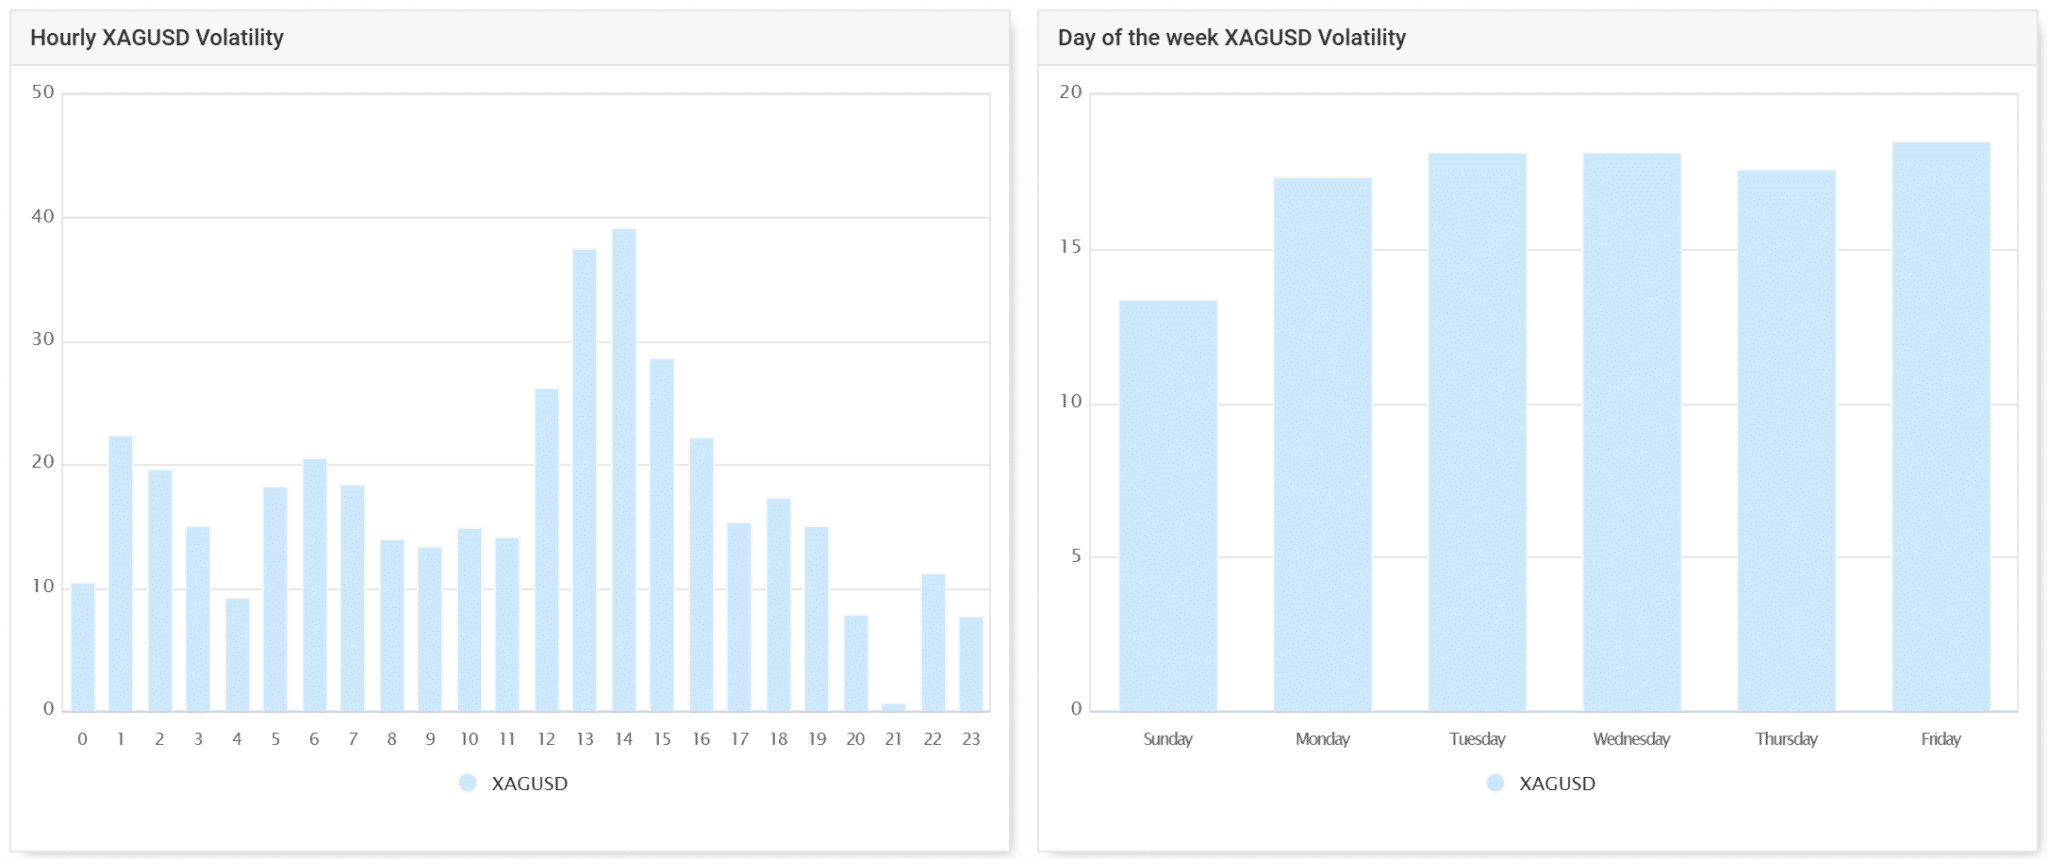
Task: Click the Tuesday bar
Action: (x=1477, y=432)
